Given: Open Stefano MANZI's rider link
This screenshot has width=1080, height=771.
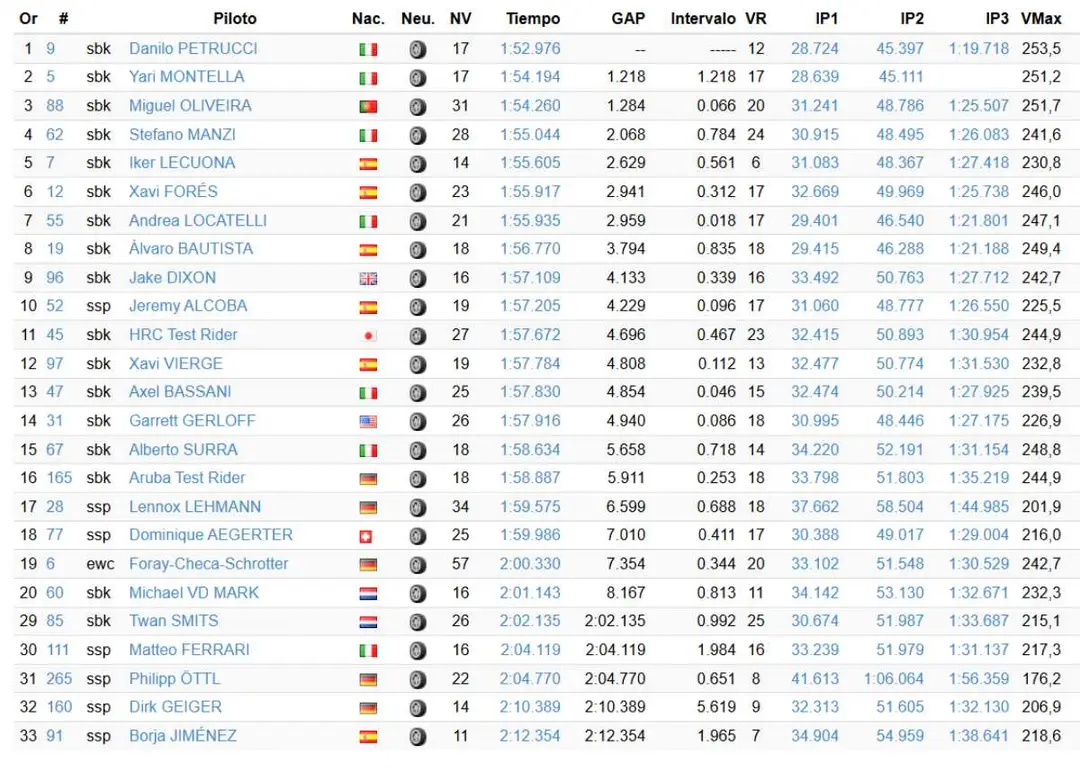Looking at the screenshot, I should click(x=183, y=134).
